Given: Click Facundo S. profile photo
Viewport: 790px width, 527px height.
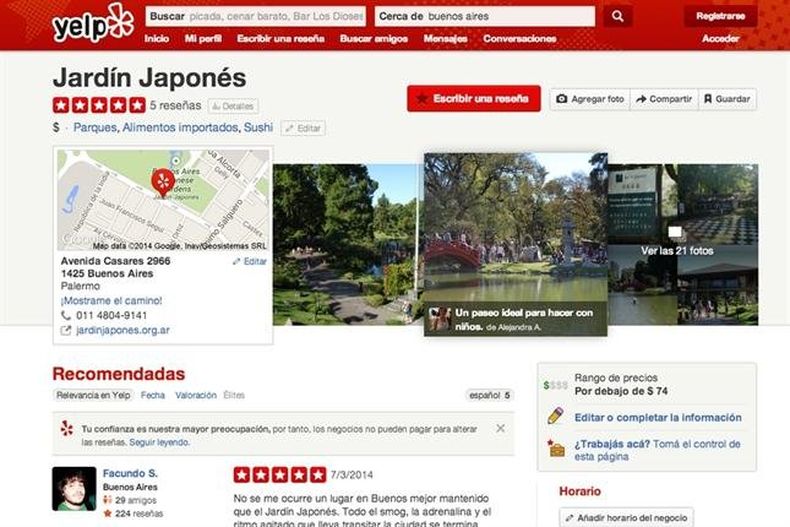Looking at the screenshot, I should pyautogui.click(x=74, y=489).
